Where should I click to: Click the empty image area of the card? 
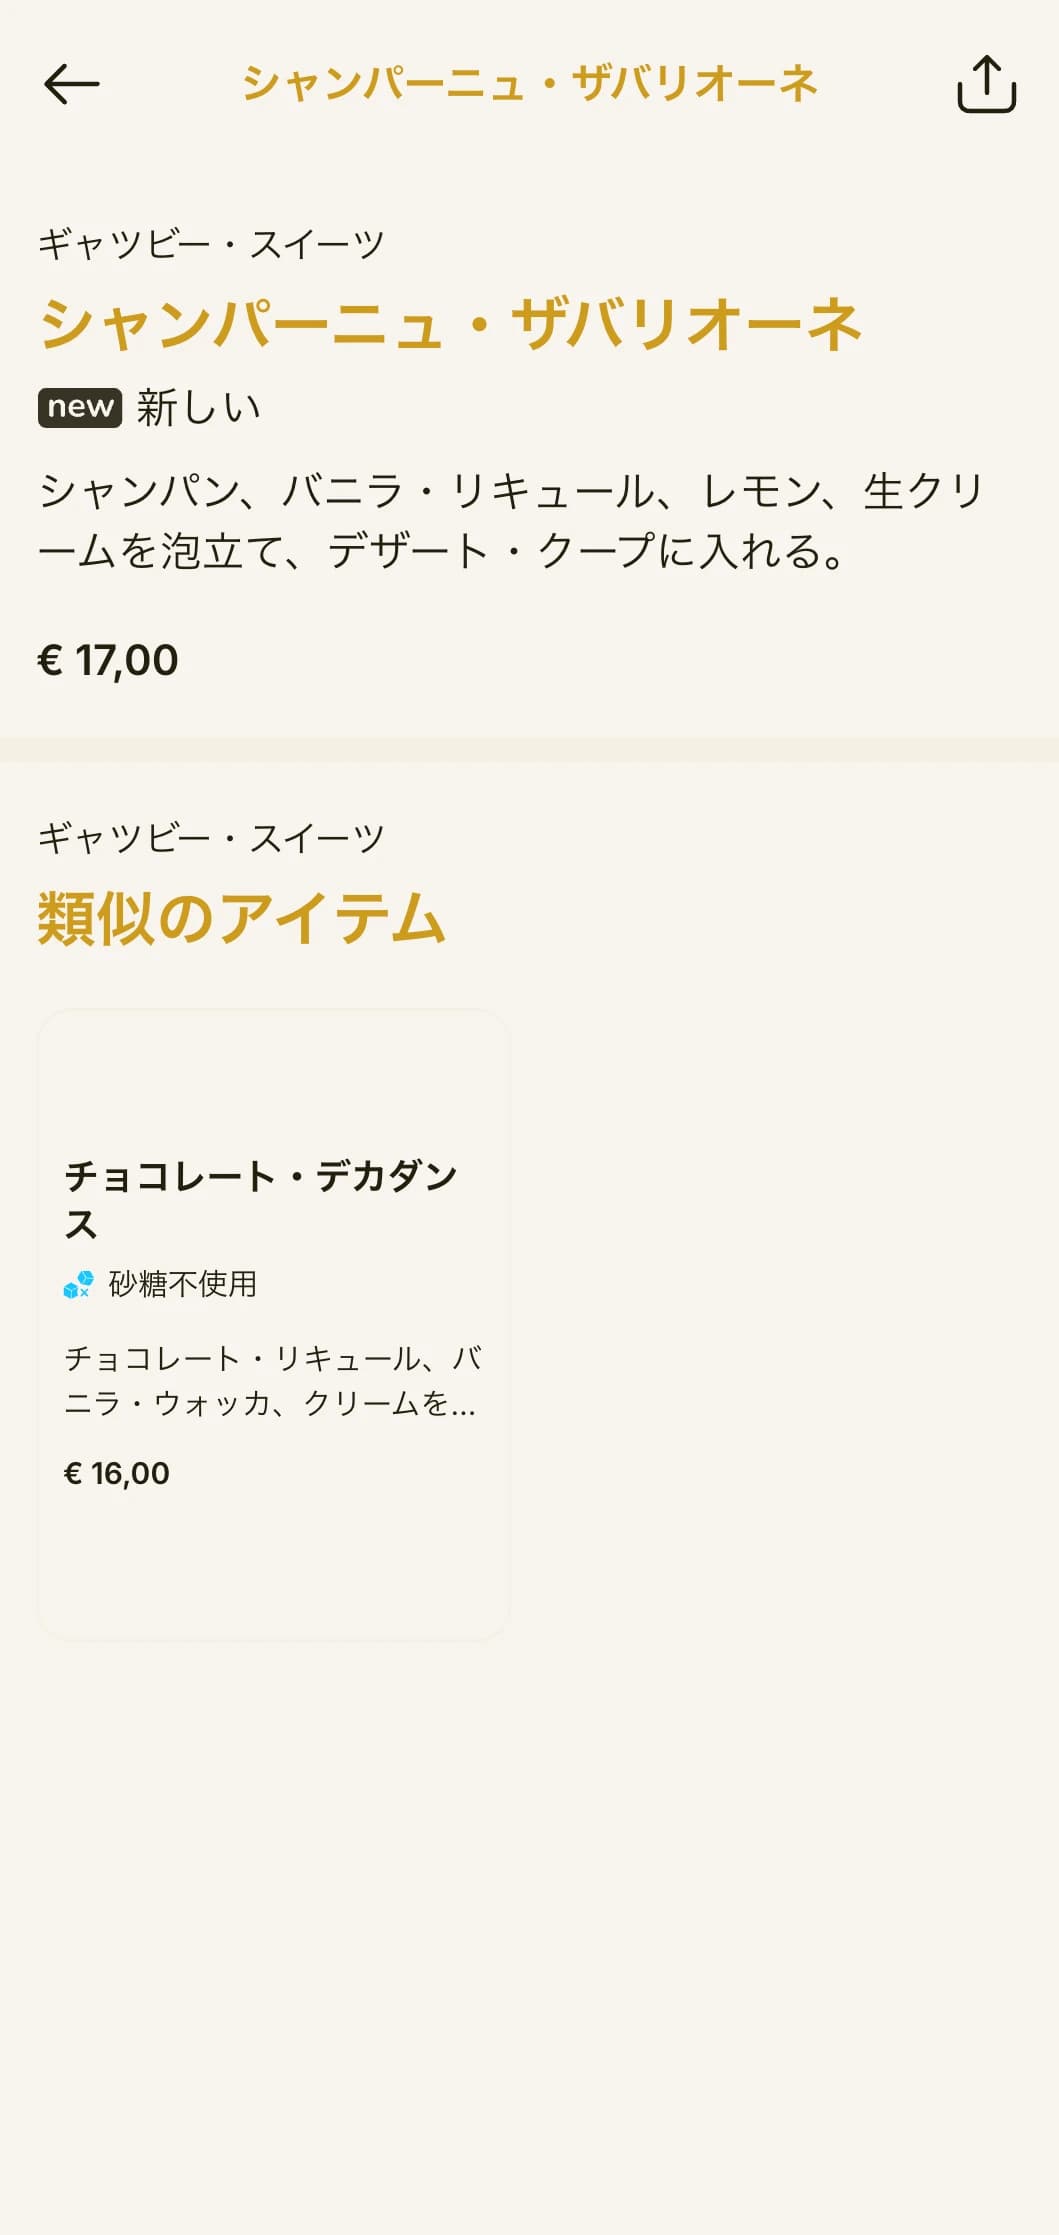[x=273, y=1080]
